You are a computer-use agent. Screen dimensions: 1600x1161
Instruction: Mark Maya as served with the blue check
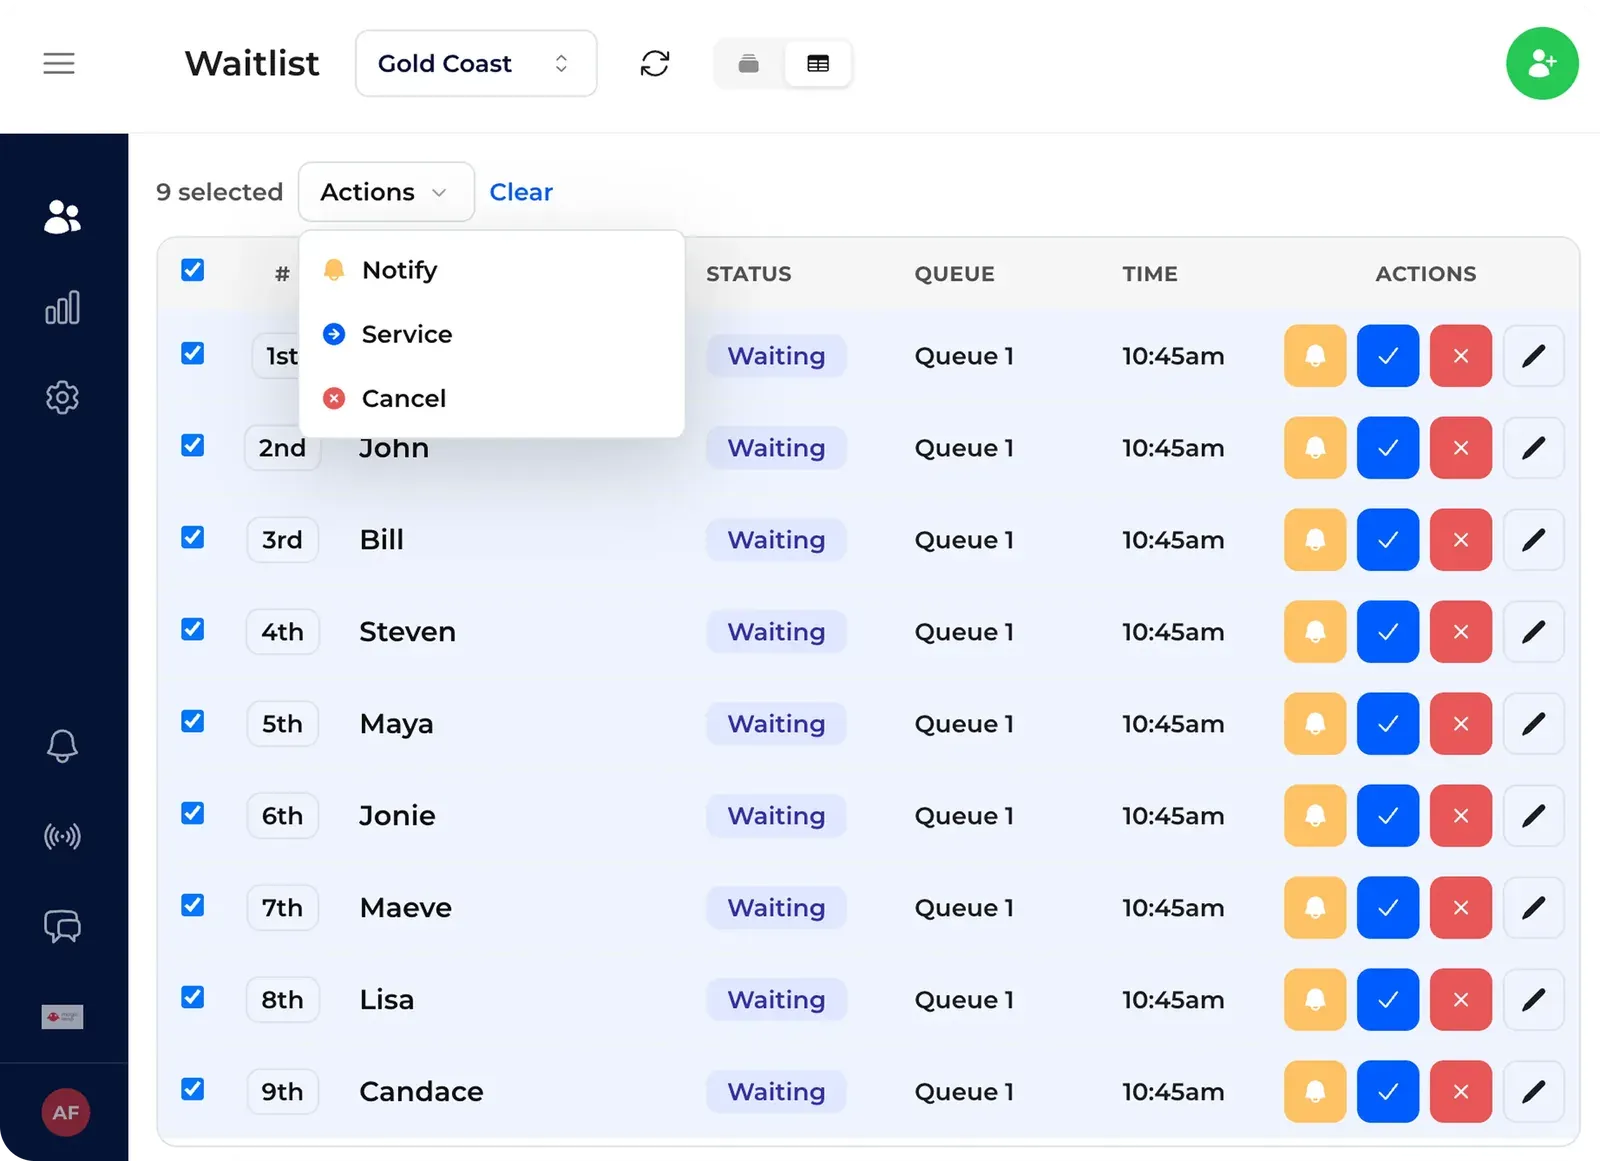1388,724
